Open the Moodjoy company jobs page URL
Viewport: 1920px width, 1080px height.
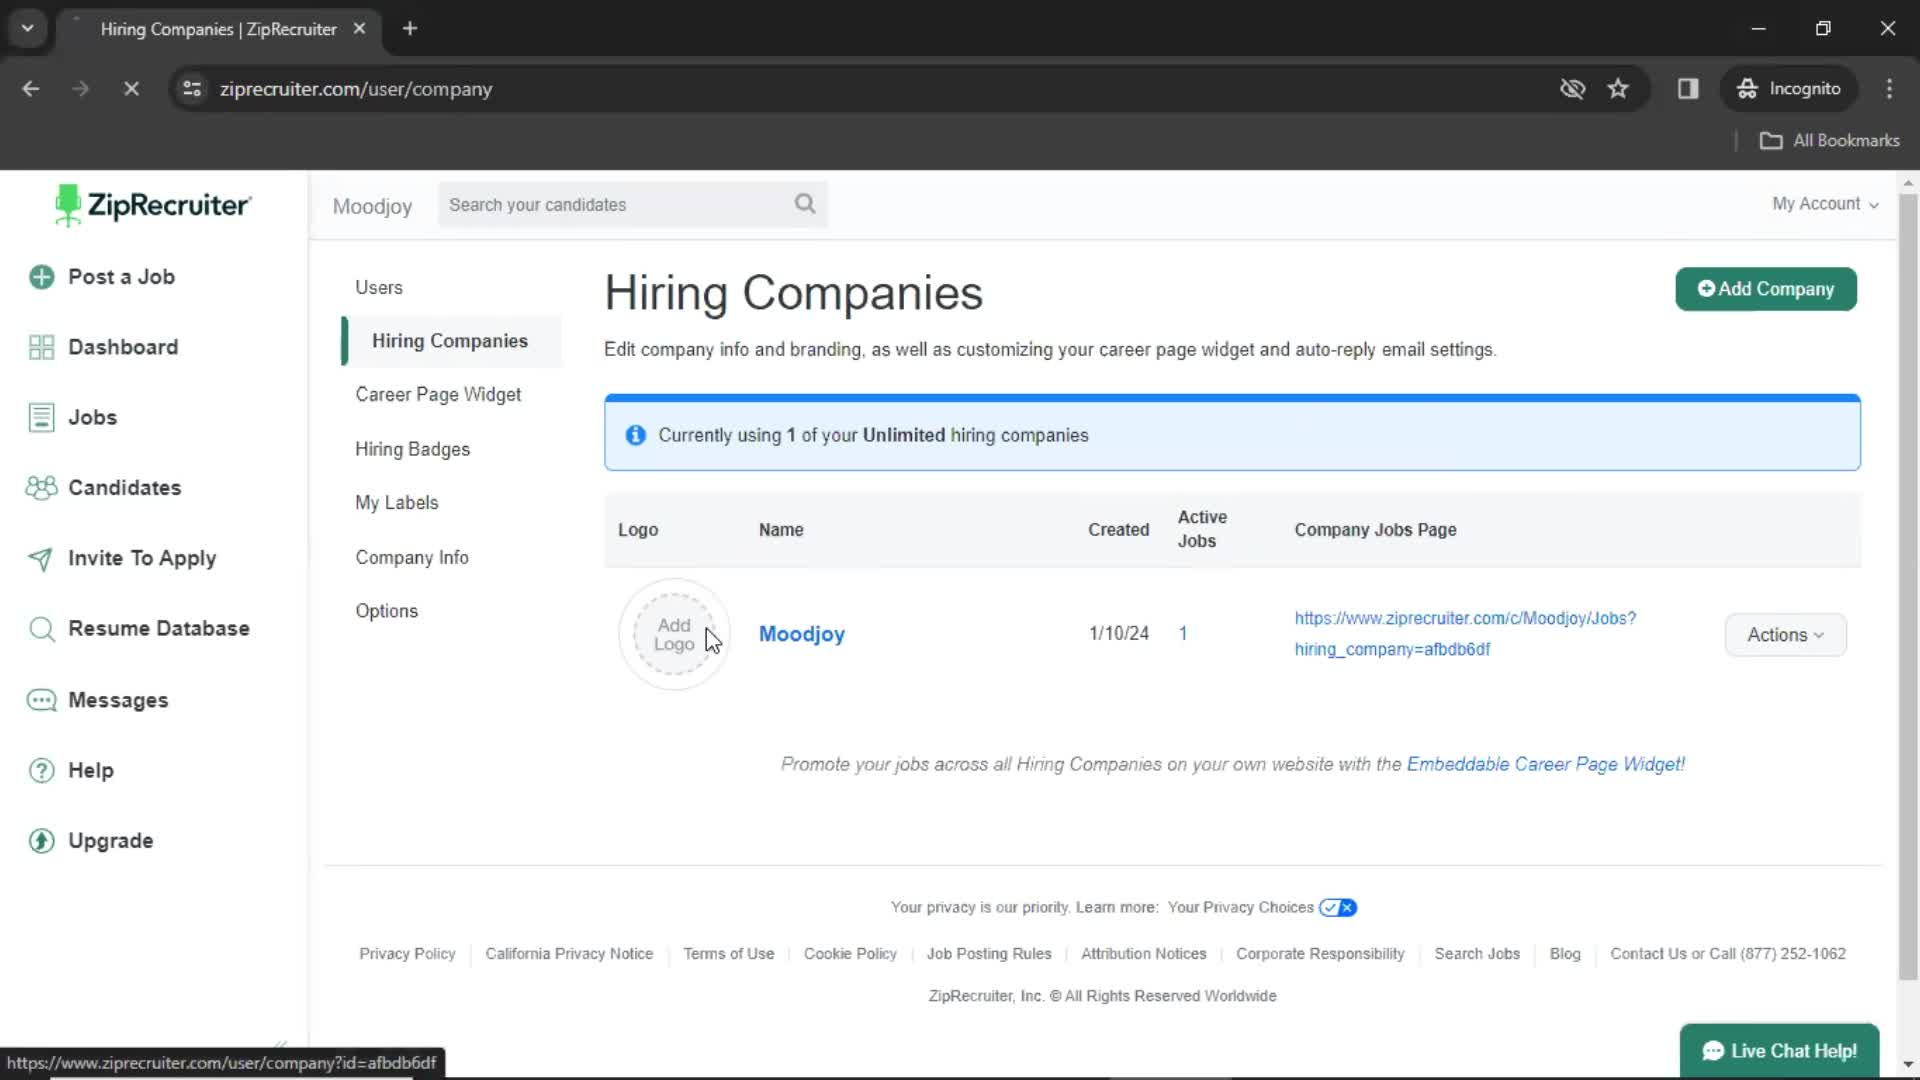point(1465,634)
